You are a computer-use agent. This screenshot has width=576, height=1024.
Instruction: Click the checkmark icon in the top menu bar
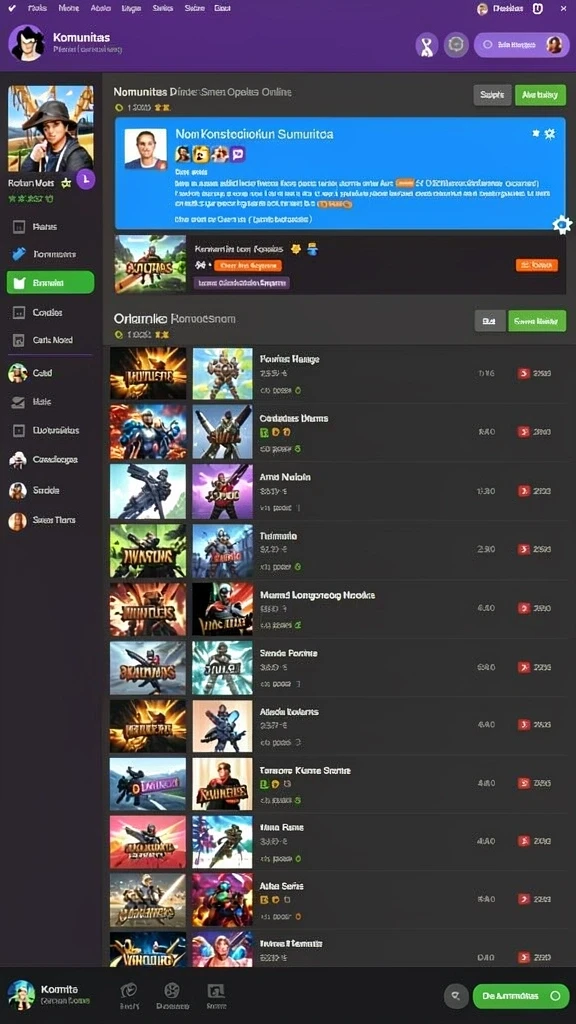[x=11, y=8]
